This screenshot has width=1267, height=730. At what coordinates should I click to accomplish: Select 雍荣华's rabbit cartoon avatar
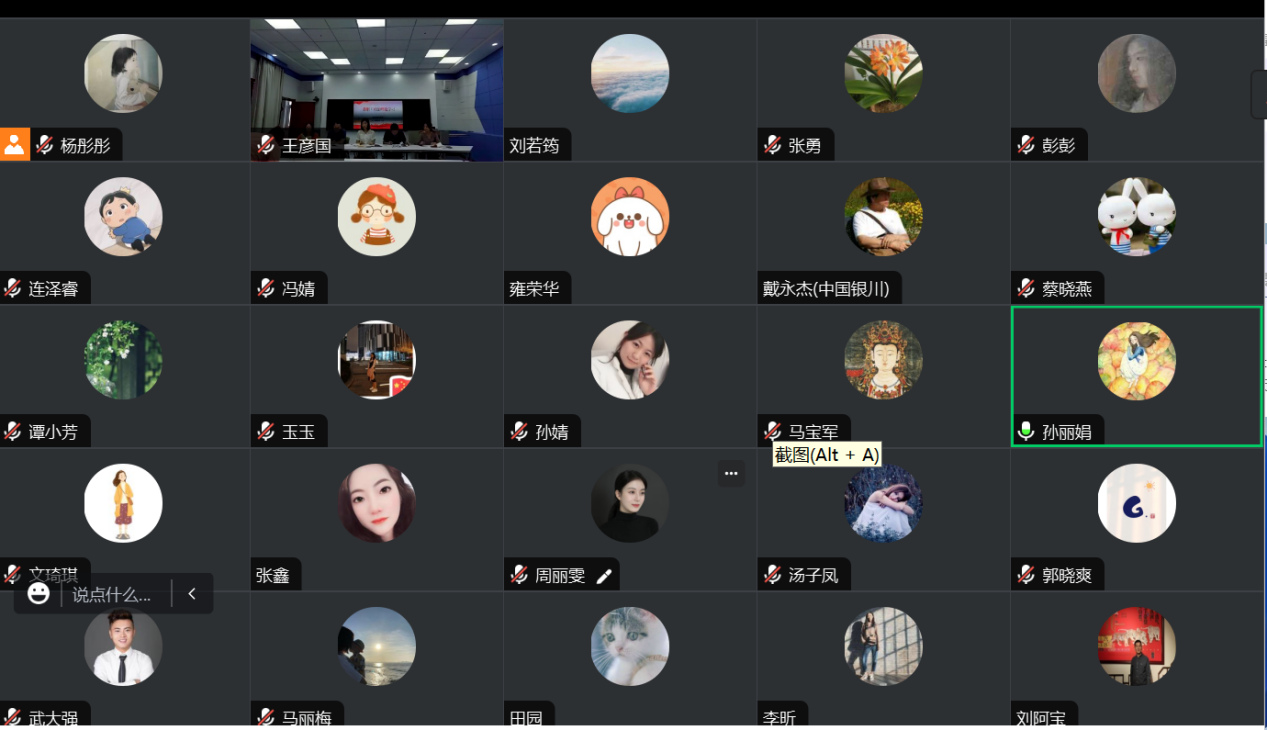click(x=630, y=217)
